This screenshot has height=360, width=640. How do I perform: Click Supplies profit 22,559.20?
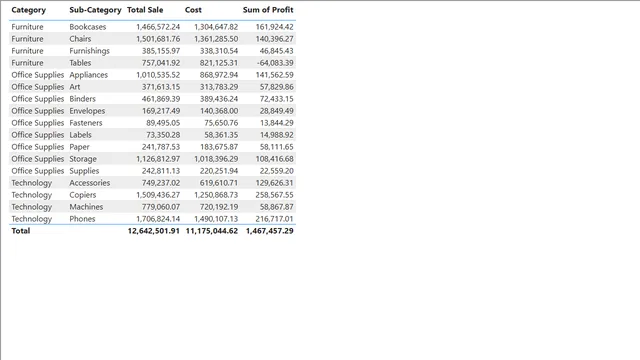pos(276,171)
